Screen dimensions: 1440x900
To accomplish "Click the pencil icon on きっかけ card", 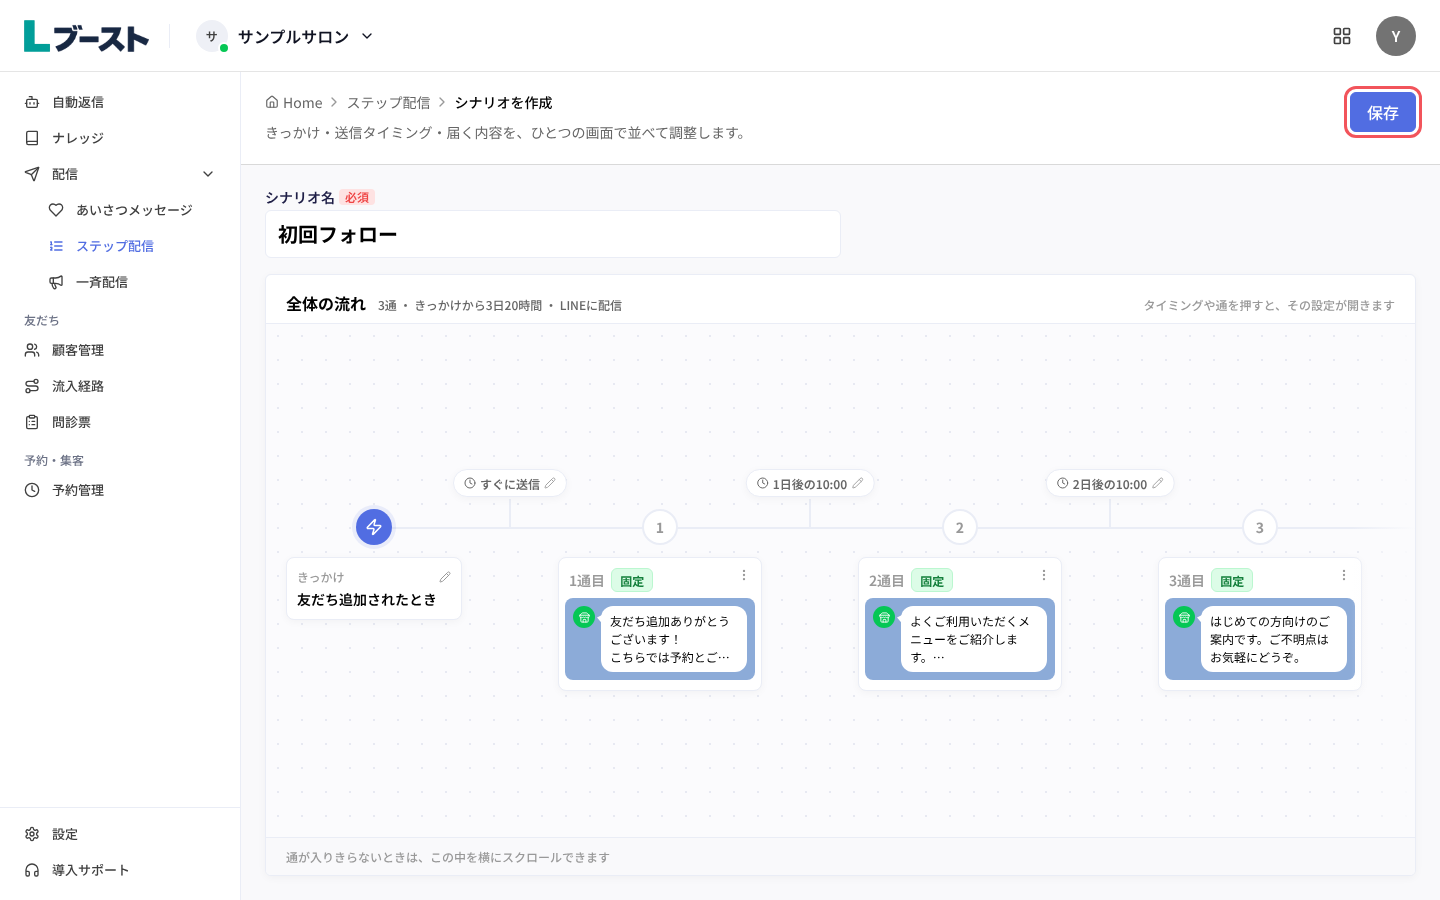I will tap(445, 577).
